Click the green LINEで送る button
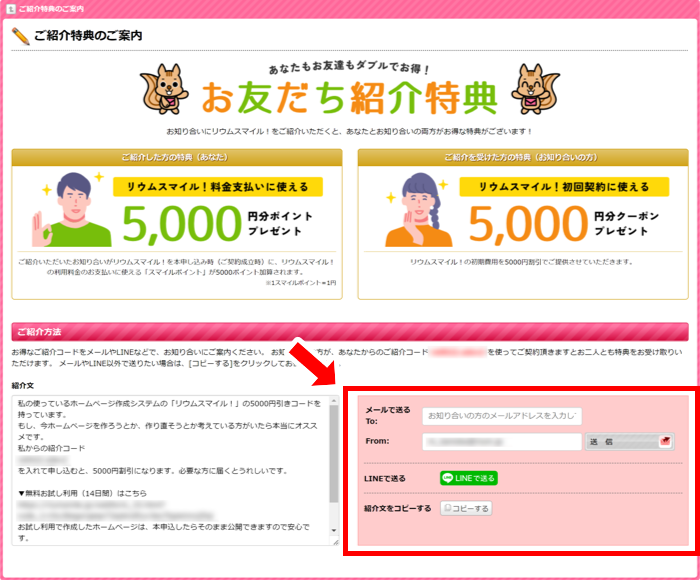This screenshot has height=580, width=700. tap(469, 478)
